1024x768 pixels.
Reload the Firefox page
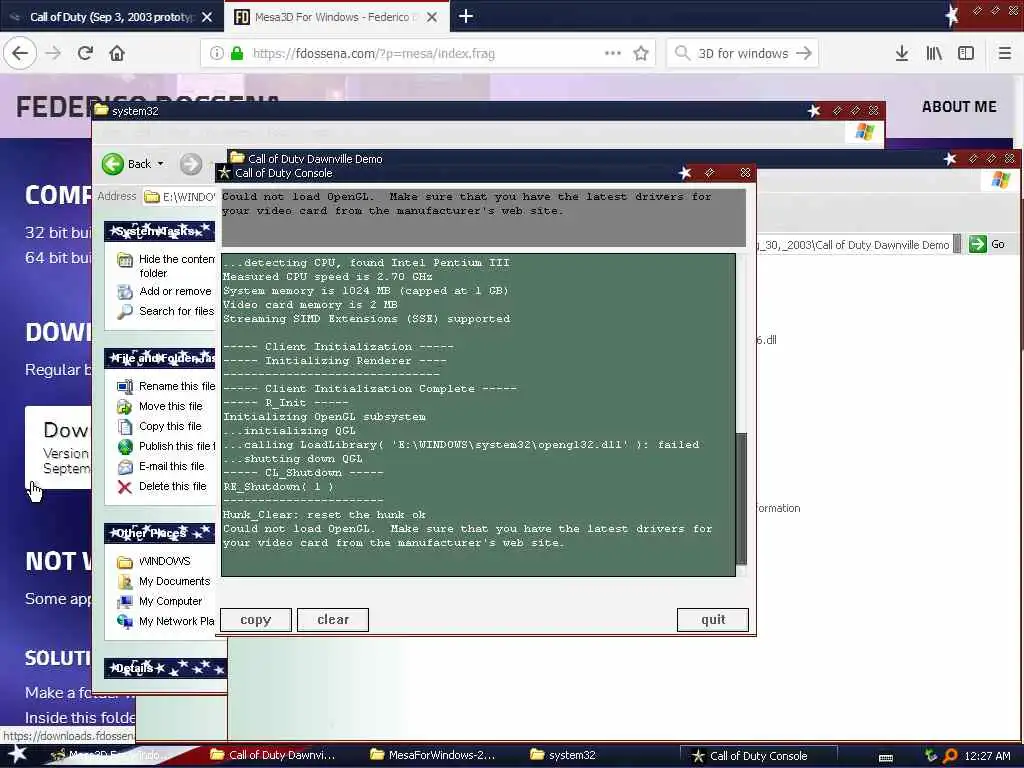coord(85,53)
